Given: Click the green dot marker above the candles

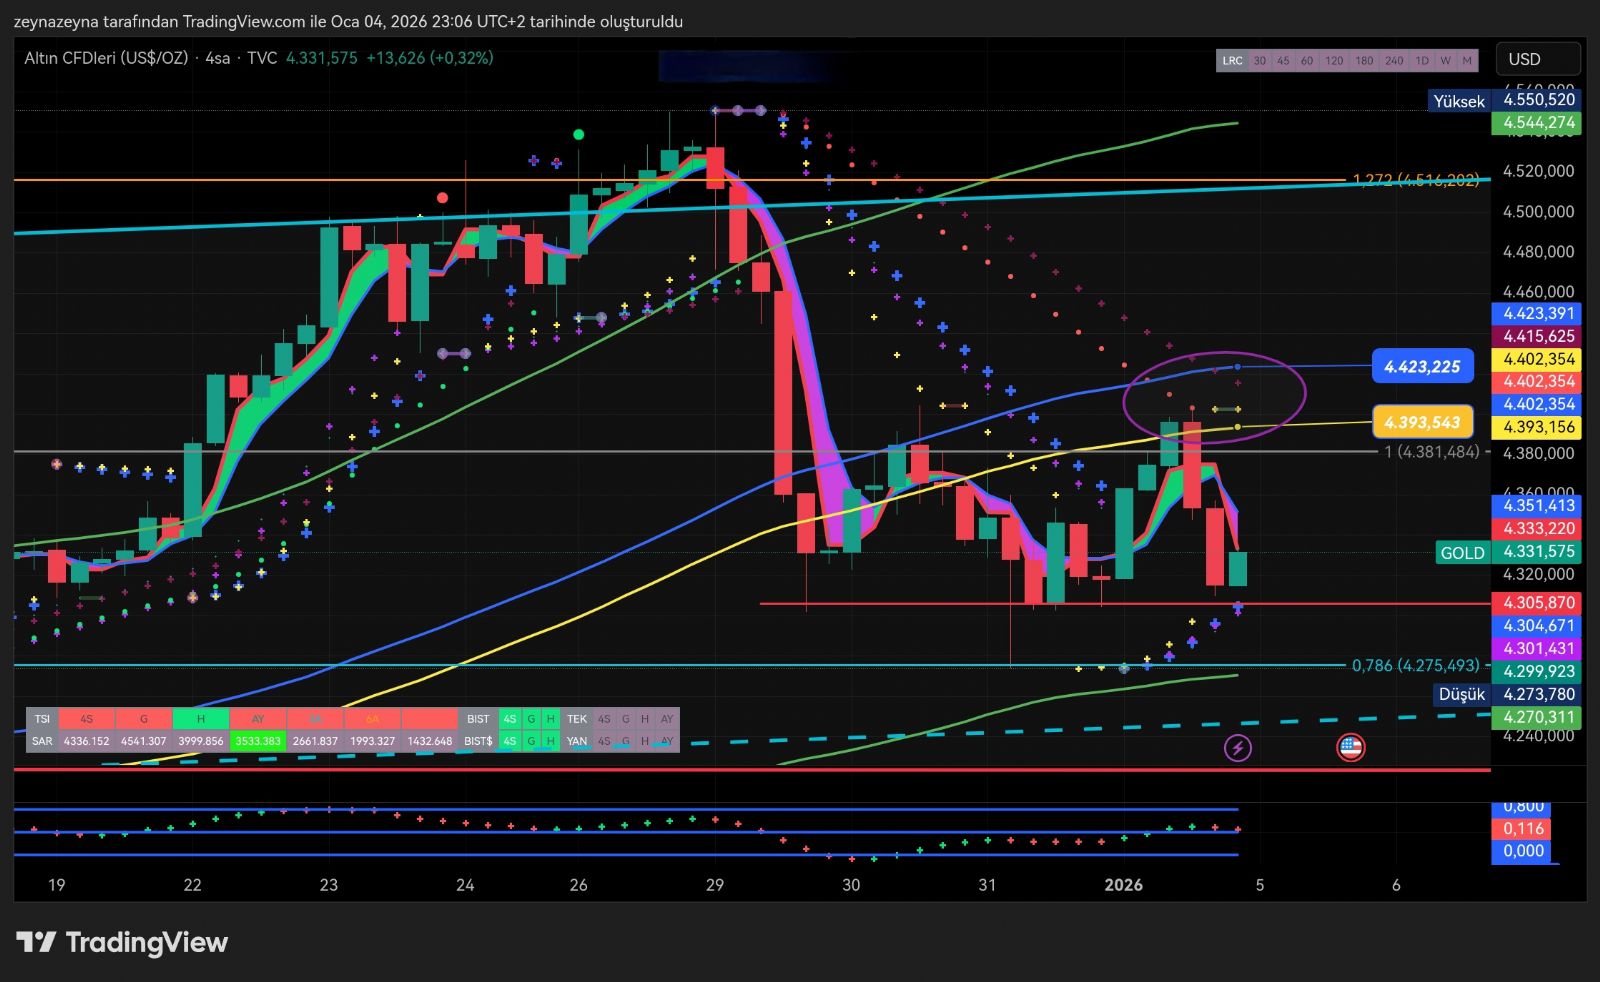Looking at the screenshot, I should pos(578,134).
